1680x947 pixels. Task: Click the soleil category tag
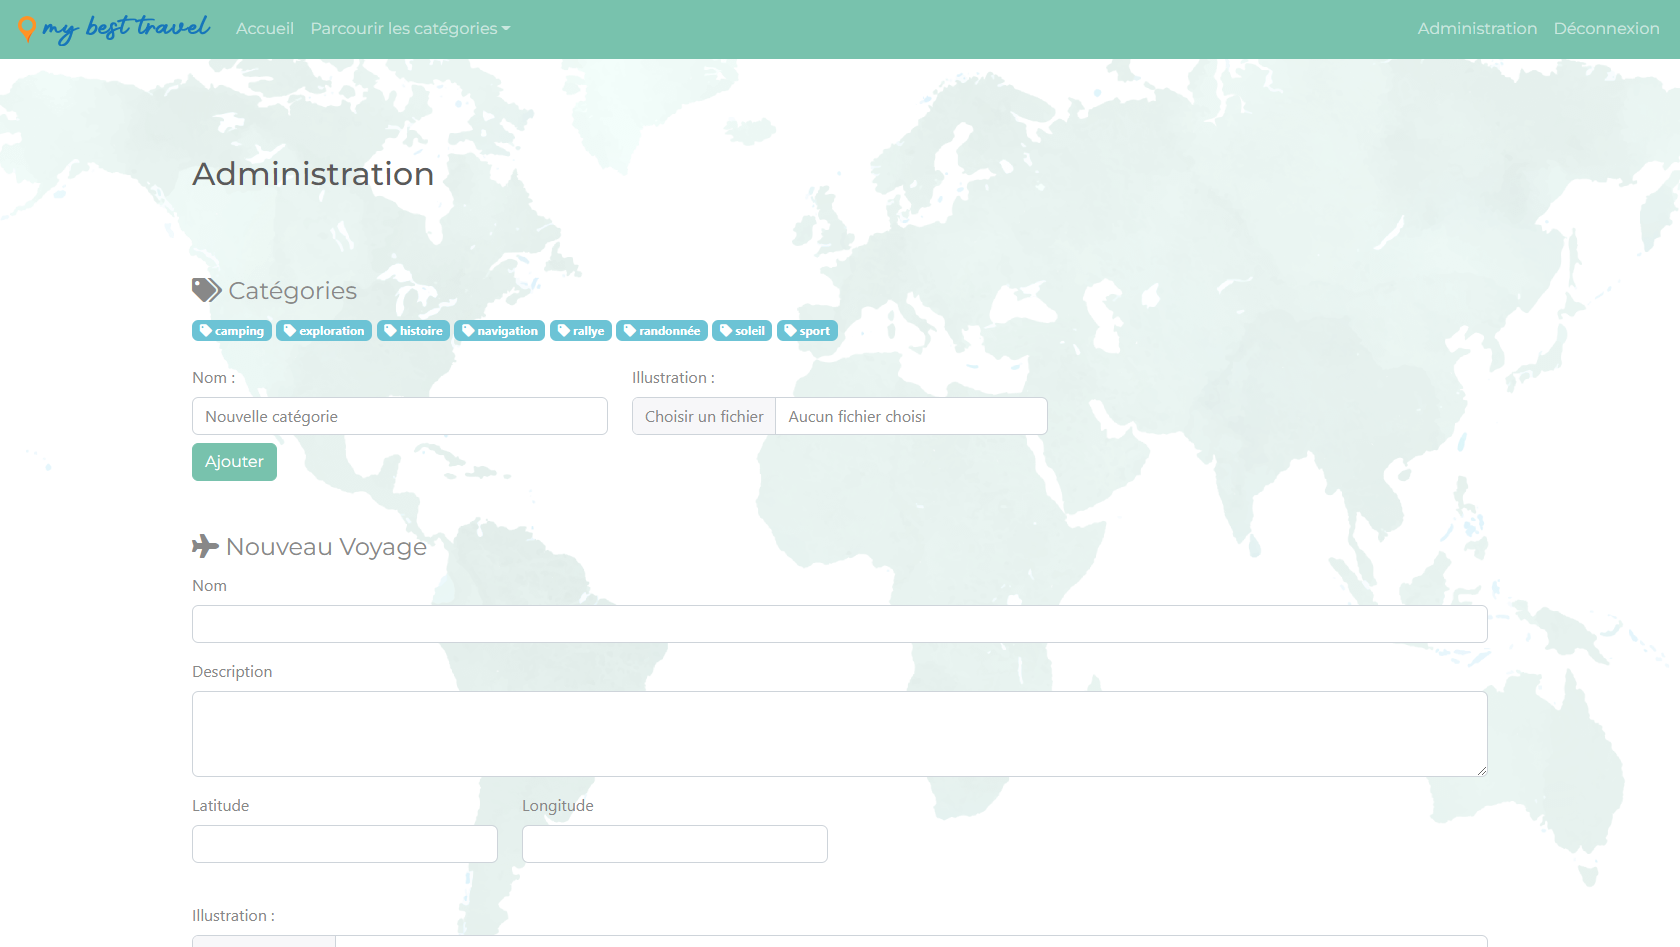(x=742, y=331)
